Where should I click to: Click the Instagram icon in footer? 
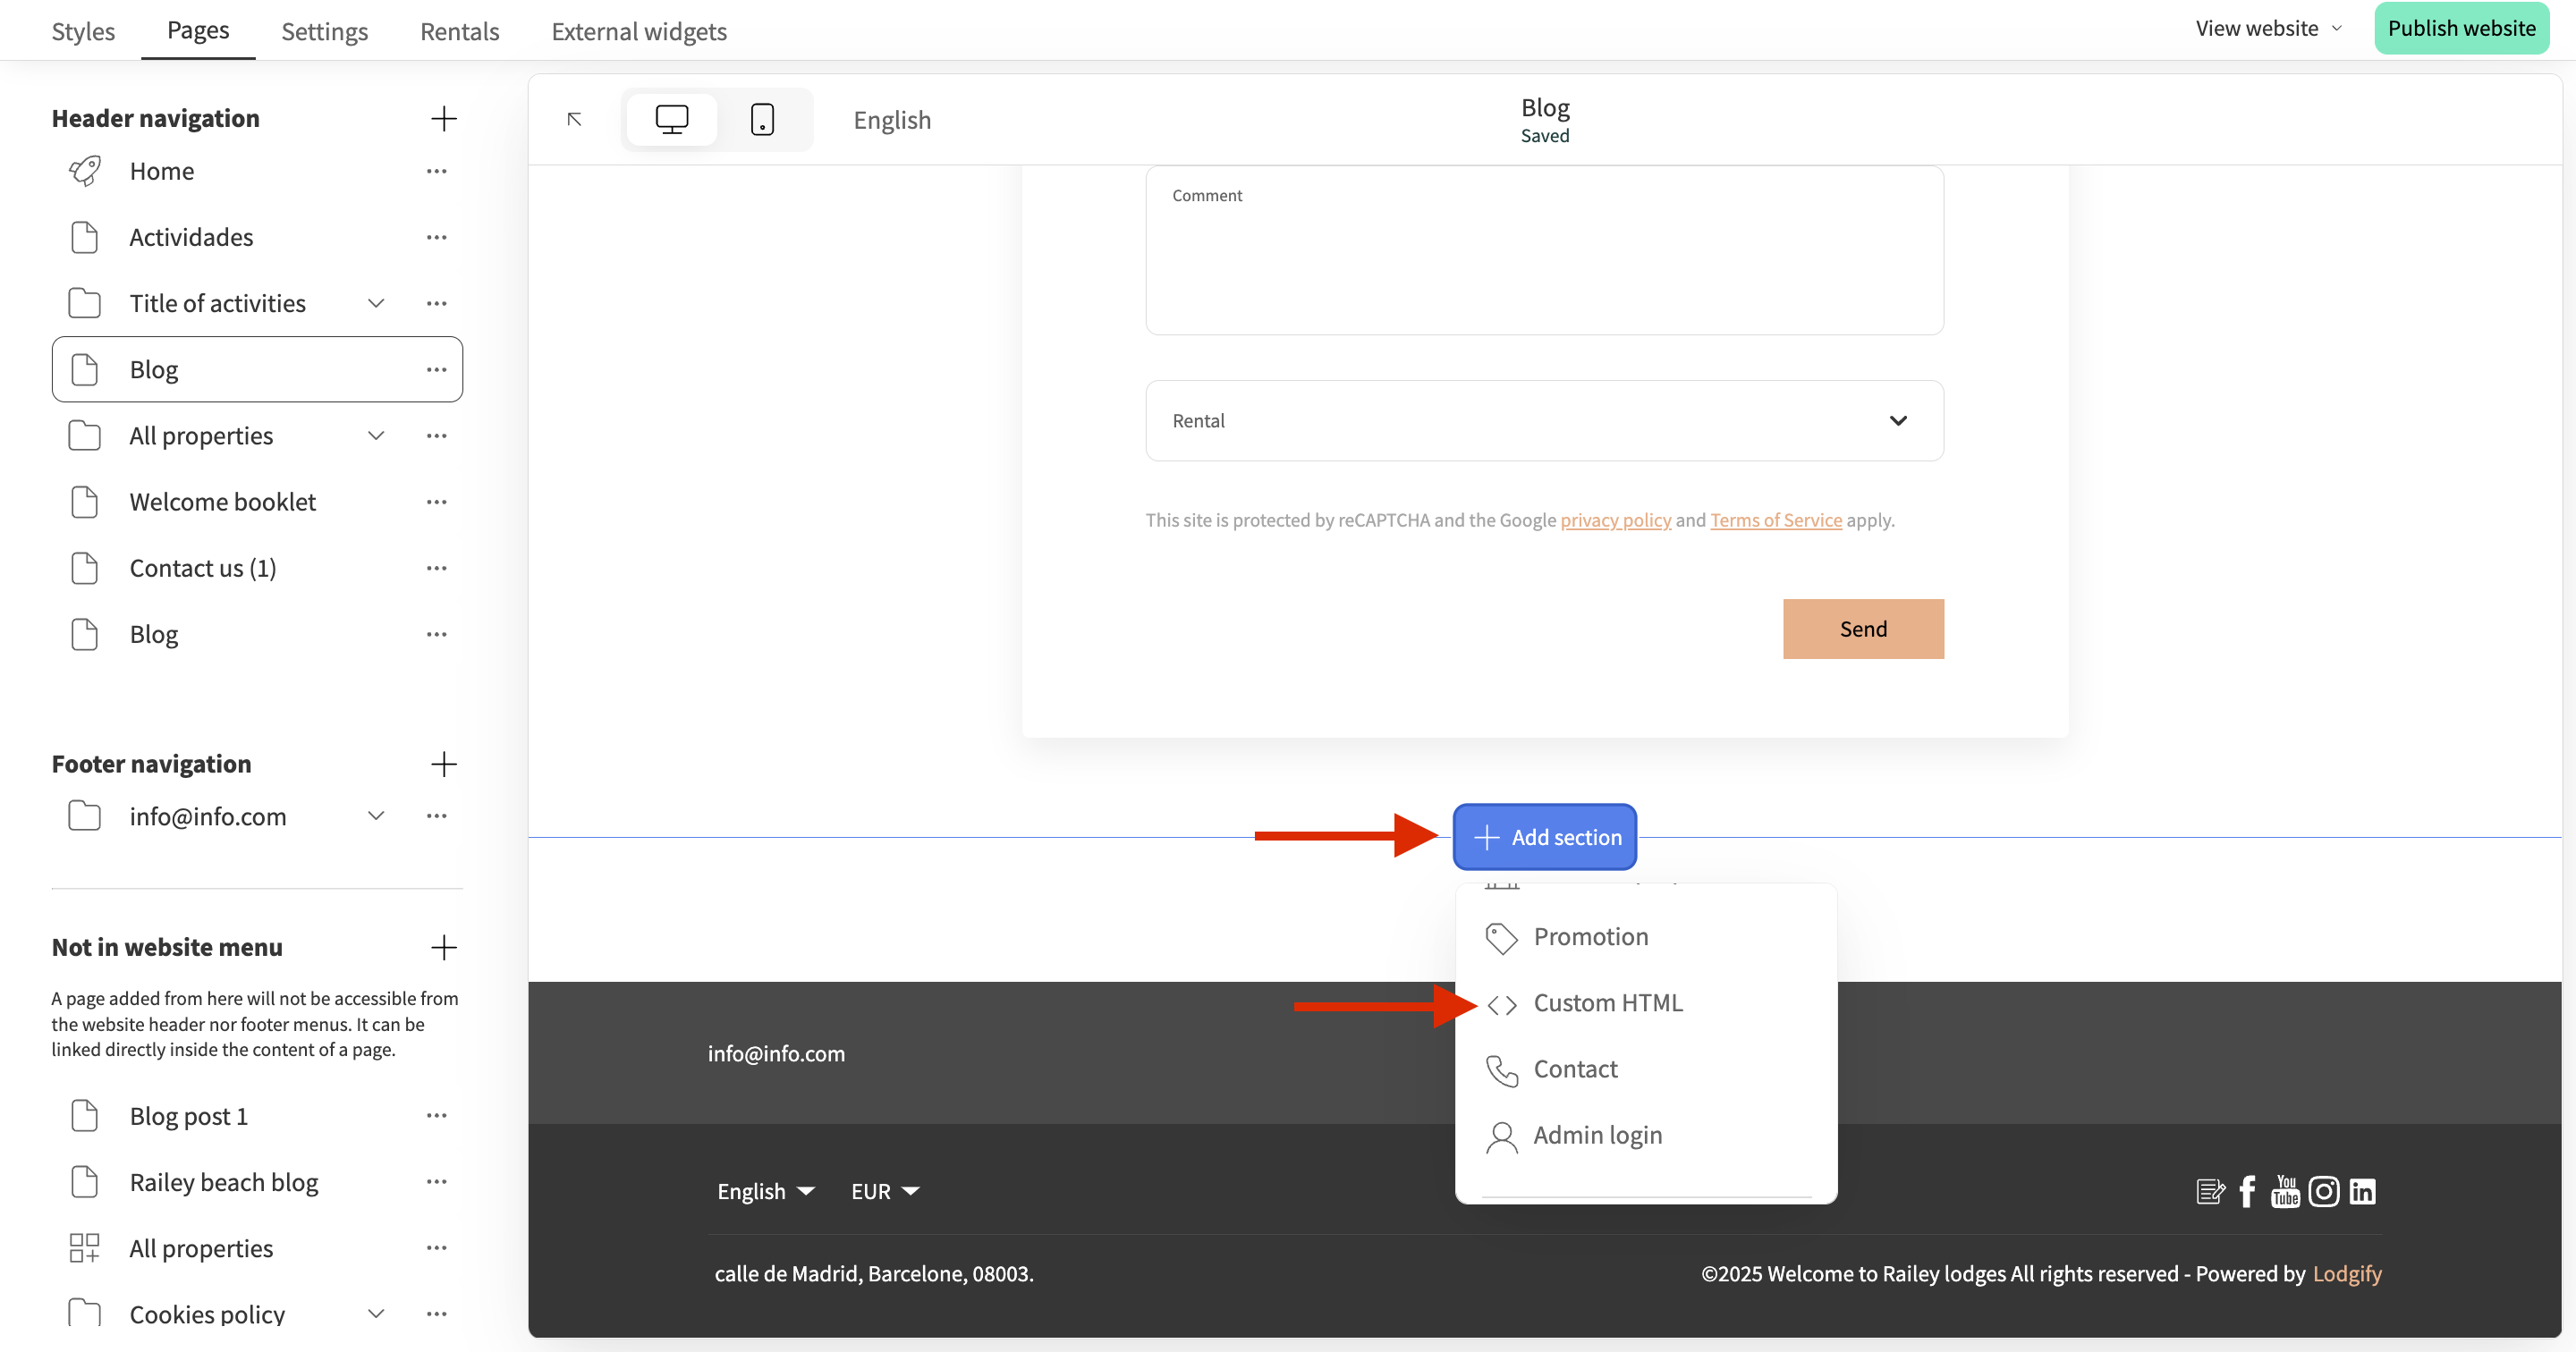pyautogui.click(x=2323, y=1191)
